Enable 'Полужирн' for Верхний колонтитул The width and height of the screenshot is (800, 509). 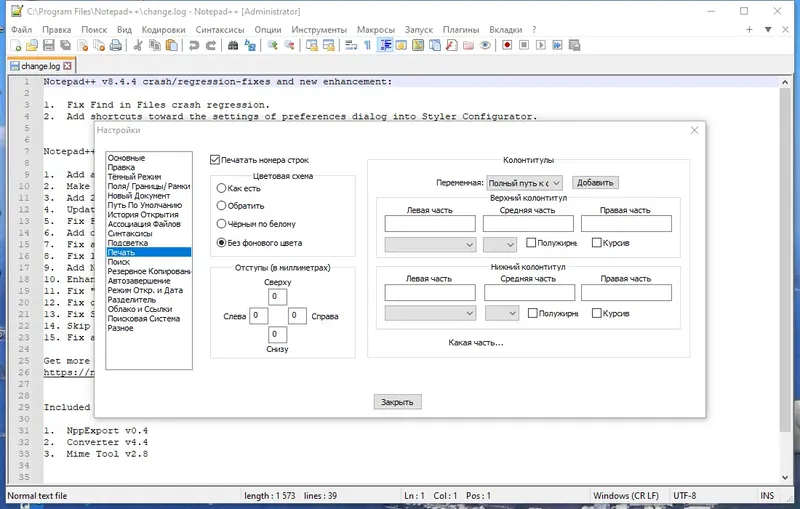[531, 242]
